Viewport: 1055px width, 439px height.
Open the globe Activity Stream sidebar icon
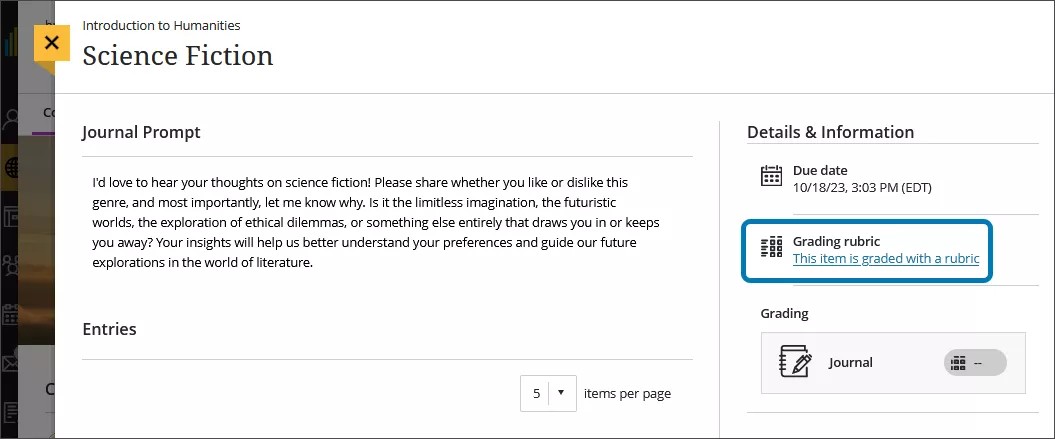[12, 167]
